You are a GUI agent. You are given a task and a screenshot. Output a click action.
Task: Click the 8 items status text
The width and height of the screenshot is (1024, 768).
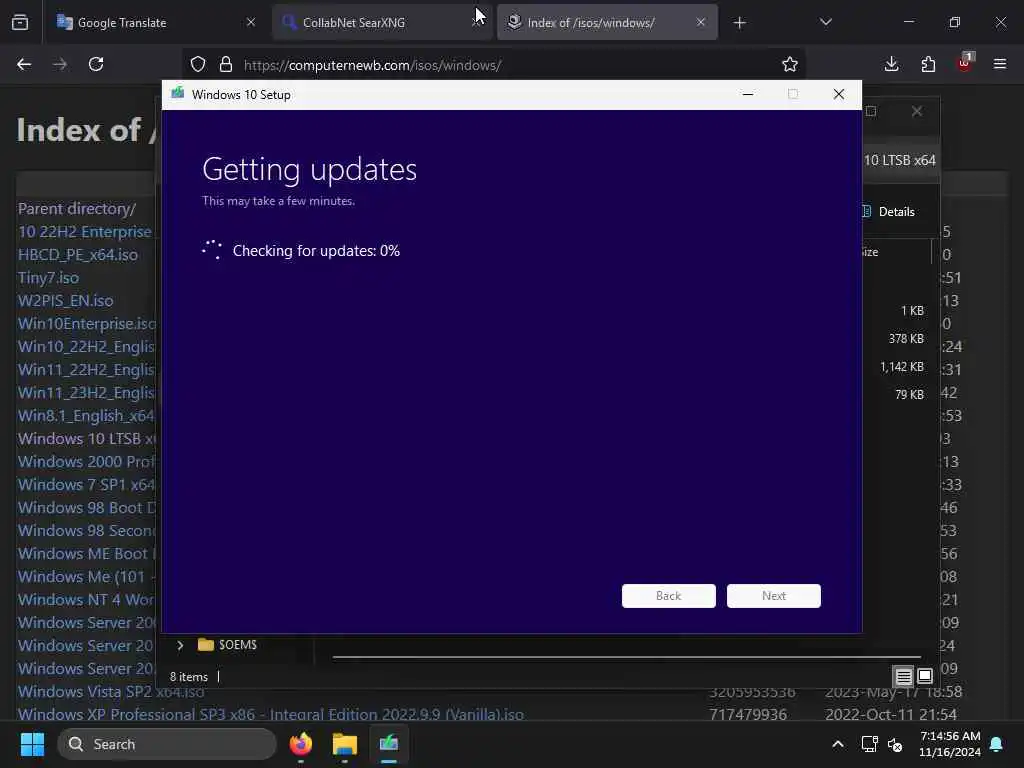tap(189, 677)
